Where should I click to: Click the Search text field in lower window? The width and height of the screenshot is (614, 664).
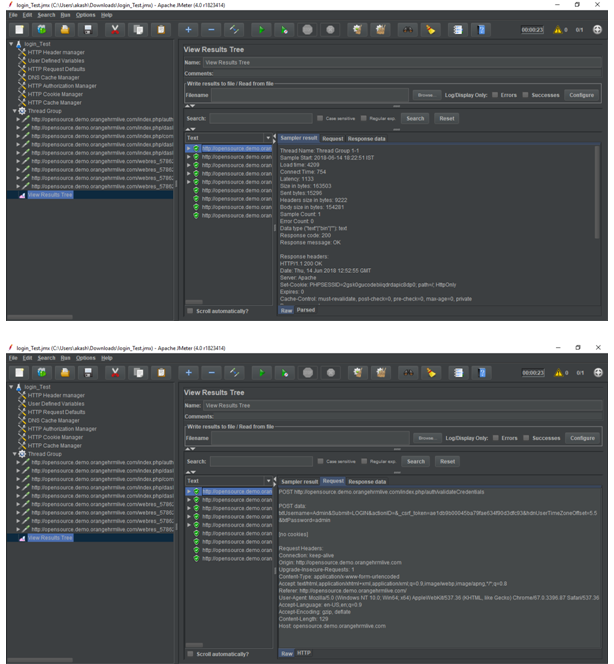click(x=261, y=462)
